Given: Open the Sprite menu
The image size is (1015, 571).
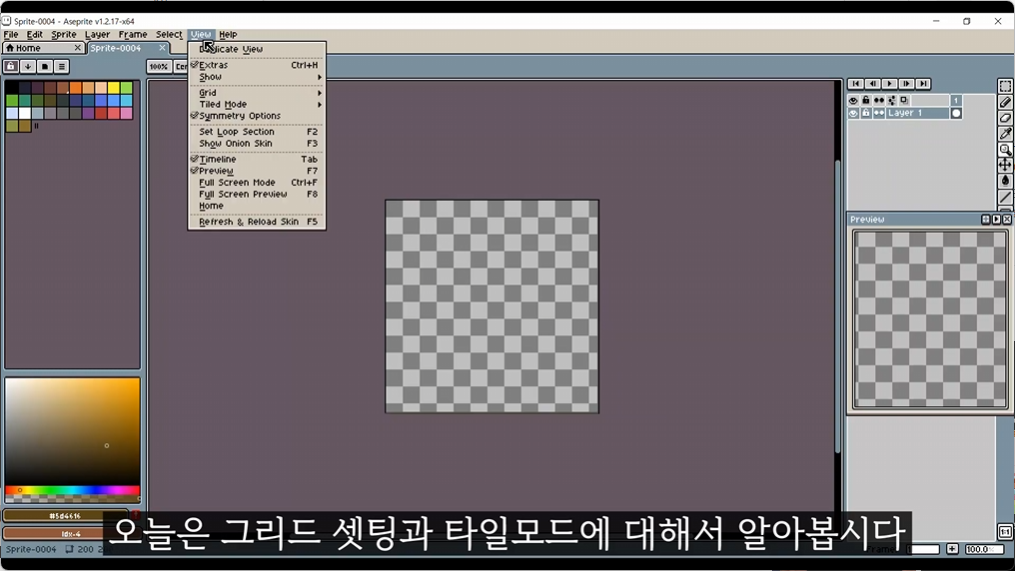Looking at the screenshot, I should pos(63,34).
